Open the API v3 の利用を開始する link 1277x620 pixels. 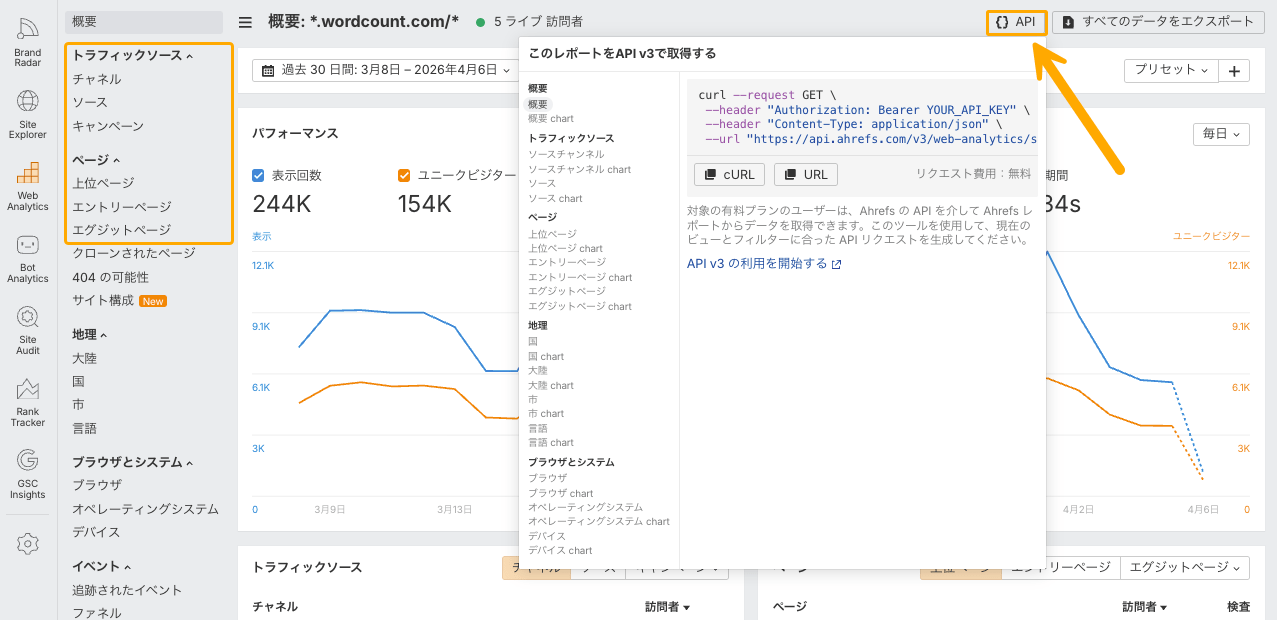pos(764,264)
